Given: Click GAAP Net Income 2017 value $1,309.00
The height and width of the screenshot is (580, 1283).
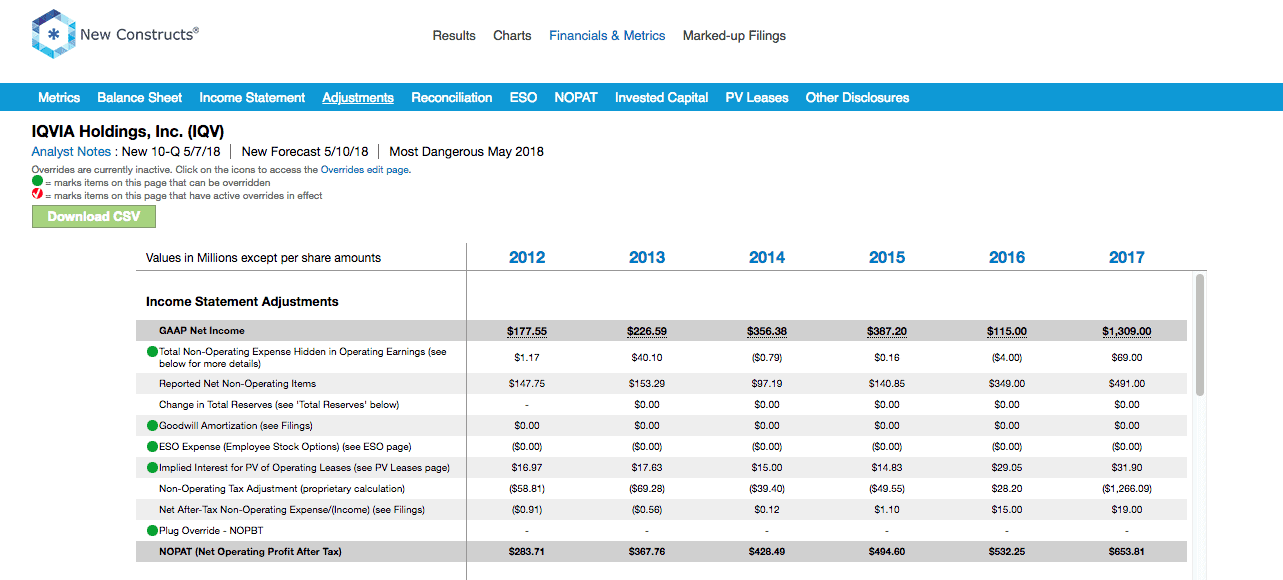Looking at the screenshot, I should [1127, 331].
